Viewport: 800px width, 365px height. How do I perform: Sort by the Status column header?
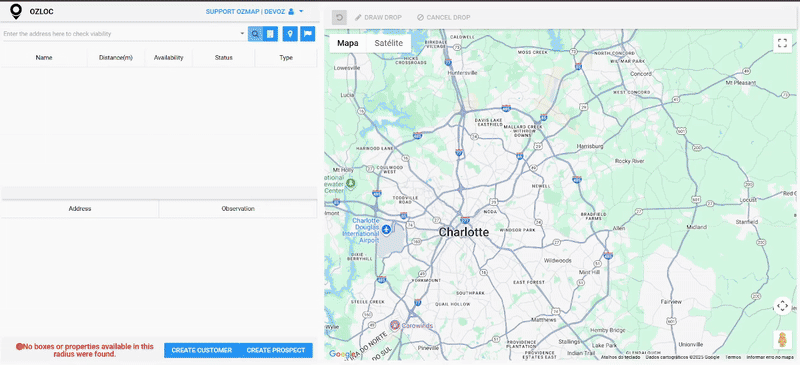(223, 58)
